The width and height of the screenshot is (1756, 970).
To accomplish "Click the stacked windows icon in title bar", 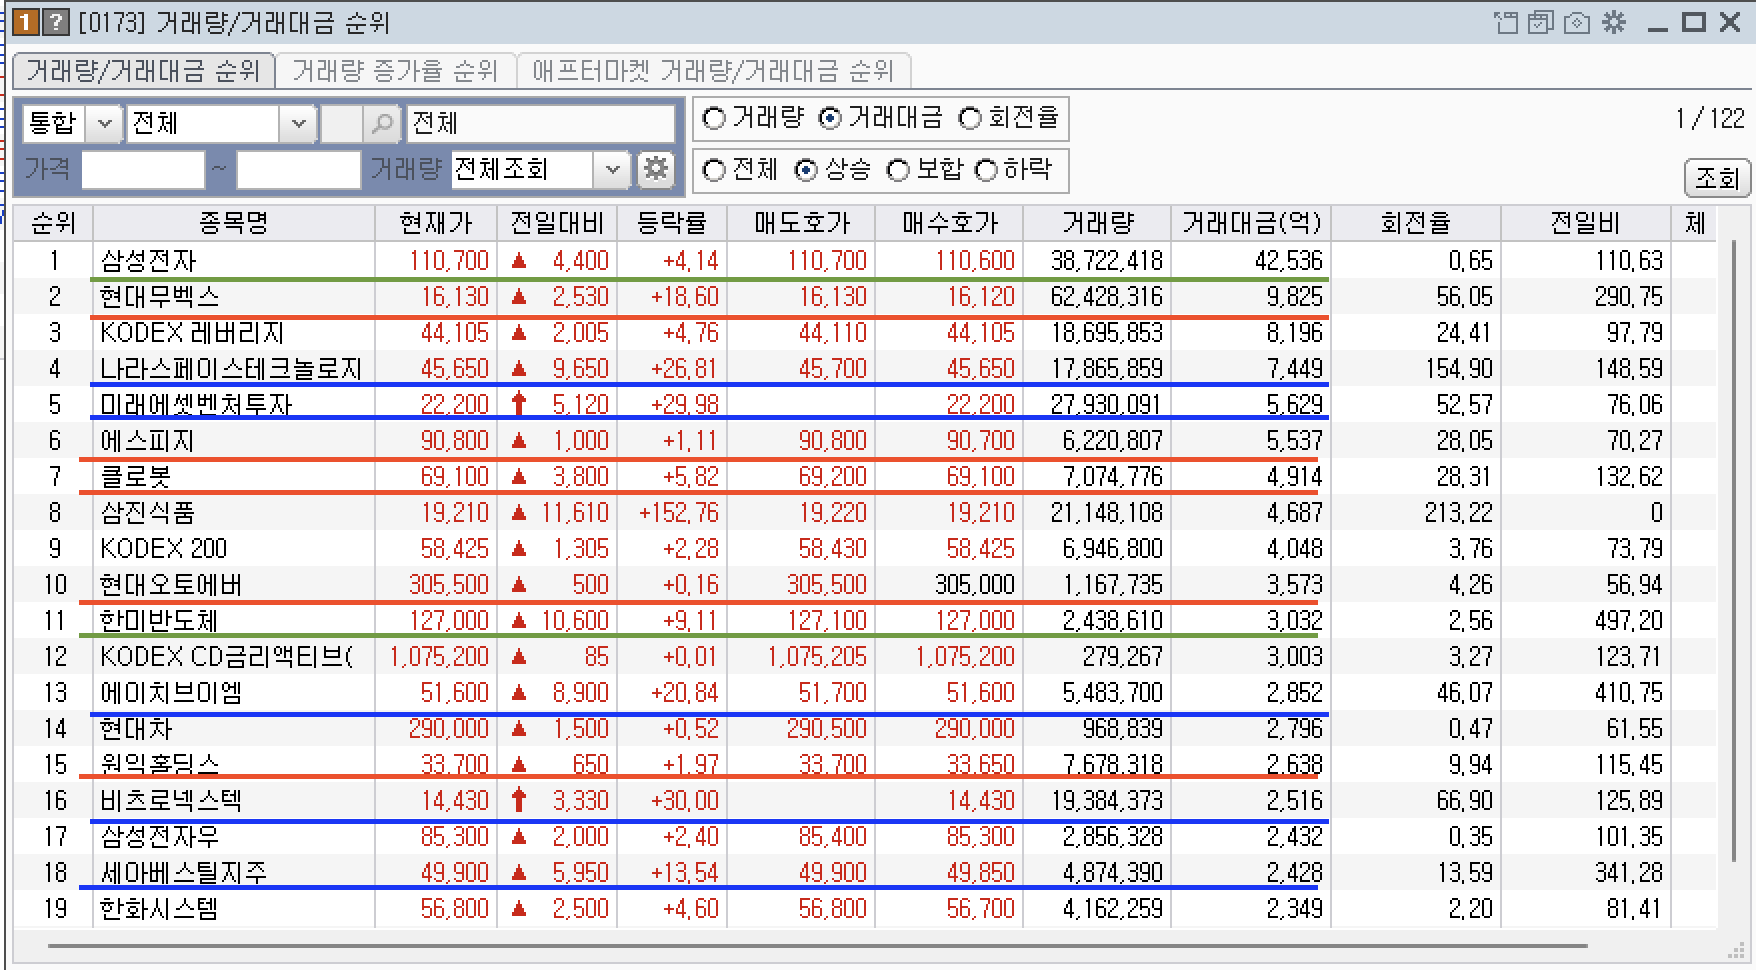I will tap(1541, 22).
